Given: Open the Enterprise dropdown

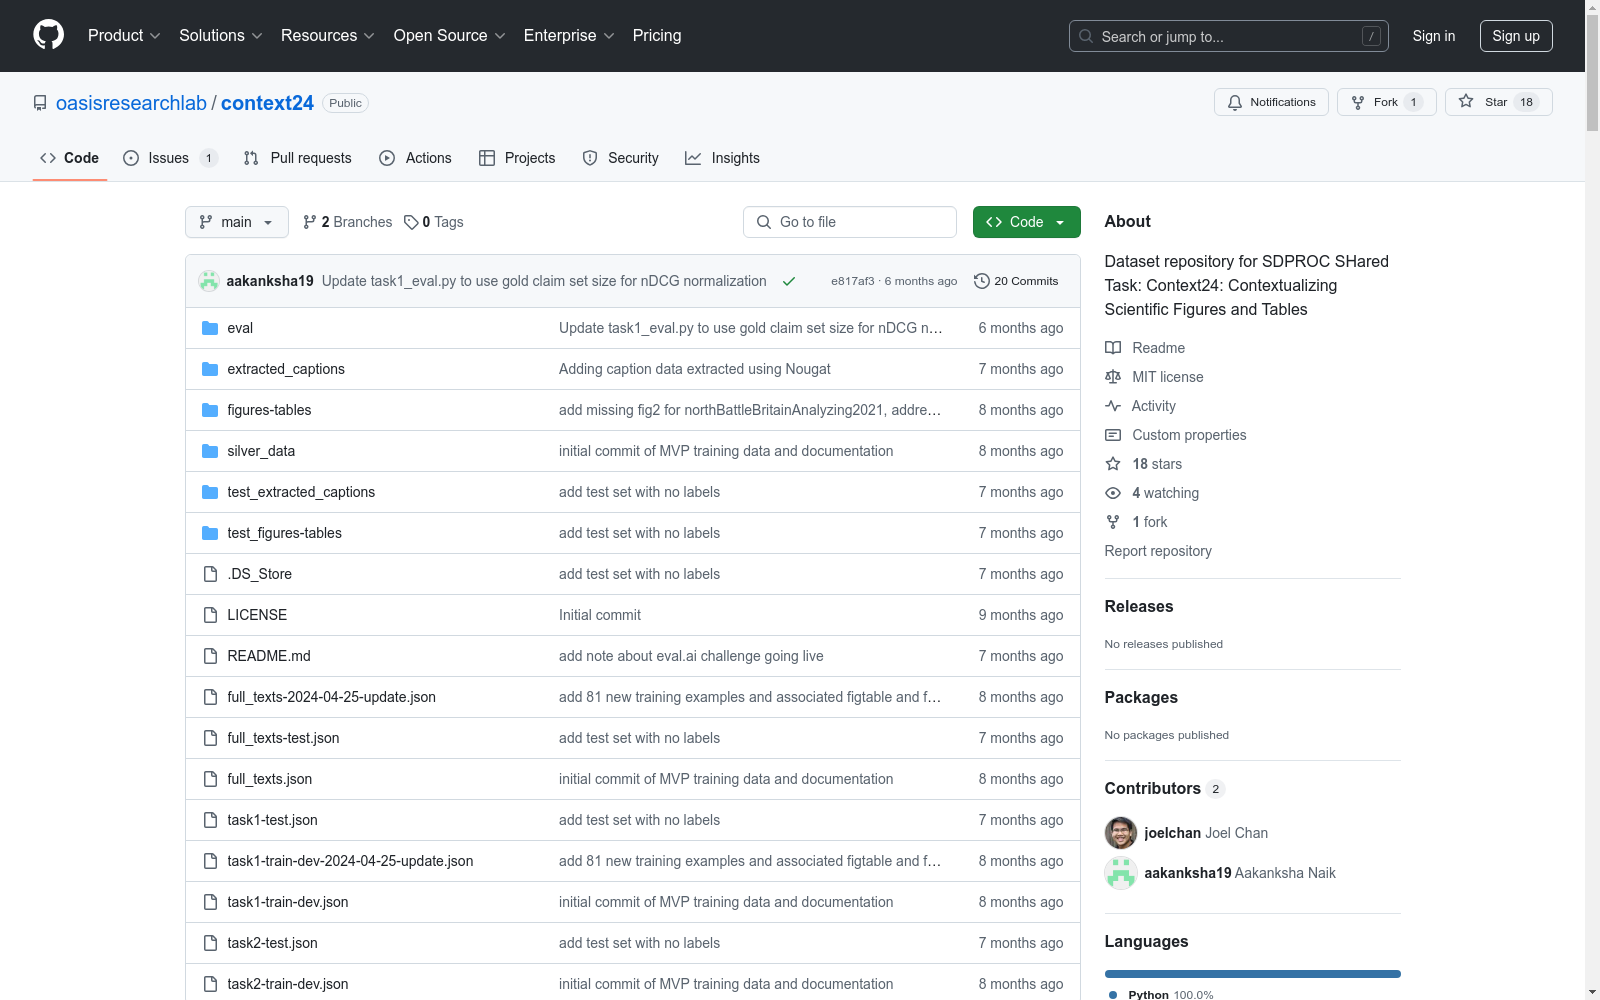Looking at the screenshot, I should [569, 36].
